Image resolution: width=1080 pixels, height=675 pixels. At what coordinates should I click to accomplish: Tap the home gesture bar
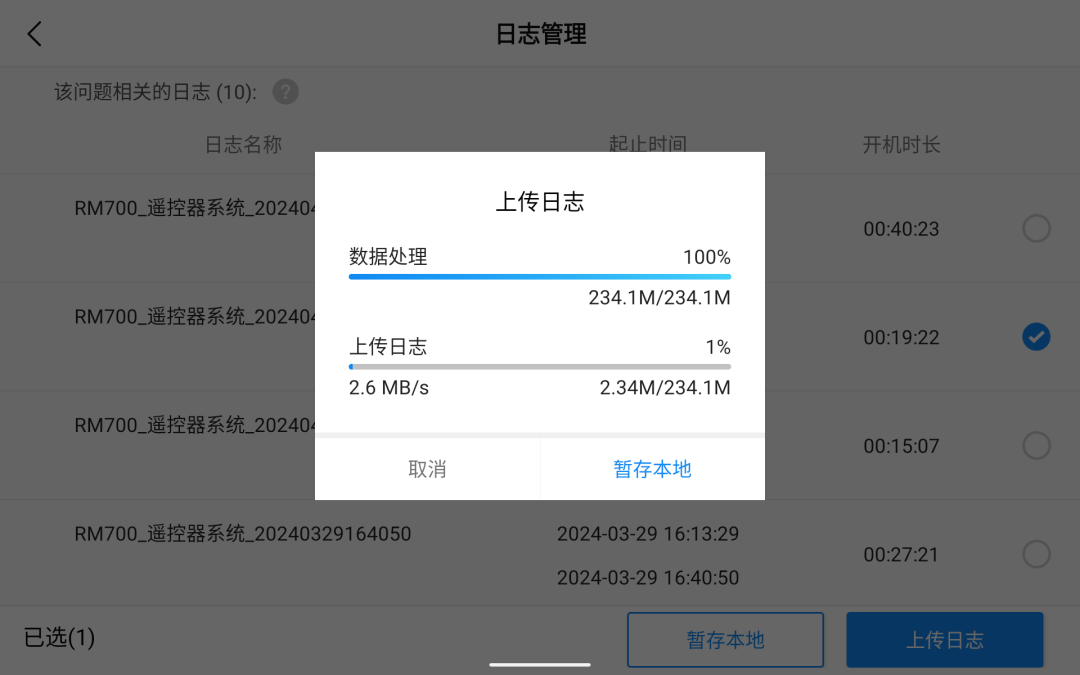[x=540, y=665]
